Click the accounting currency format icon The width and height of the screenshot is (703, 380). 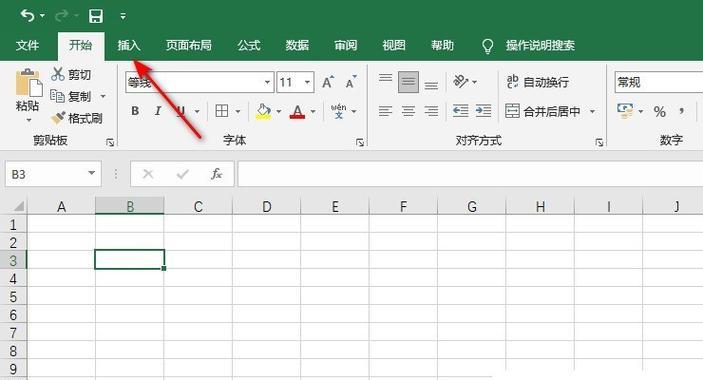625,111
